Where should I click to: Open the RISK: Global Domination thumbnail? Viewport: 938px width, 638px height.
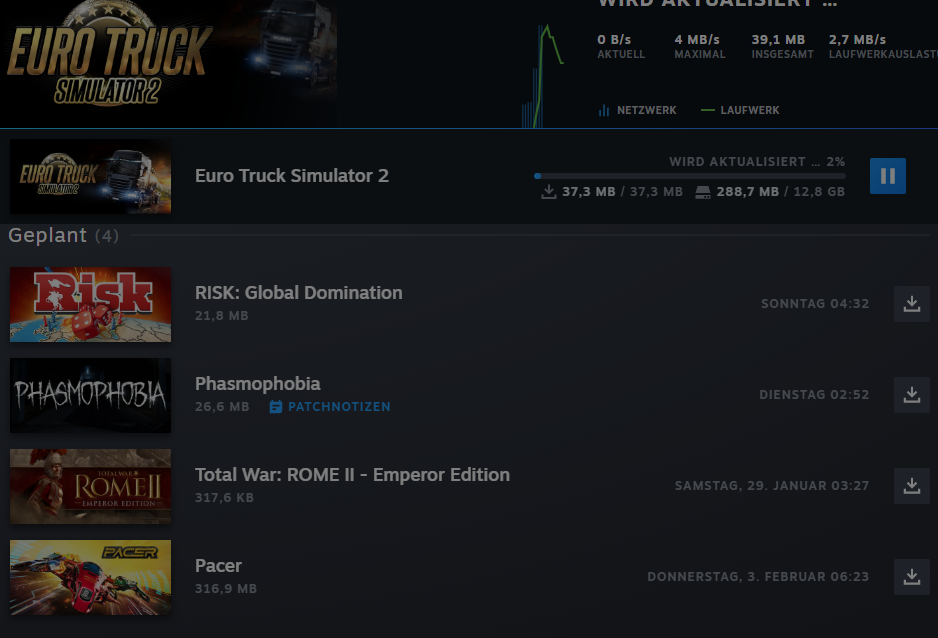coord(90,304)
